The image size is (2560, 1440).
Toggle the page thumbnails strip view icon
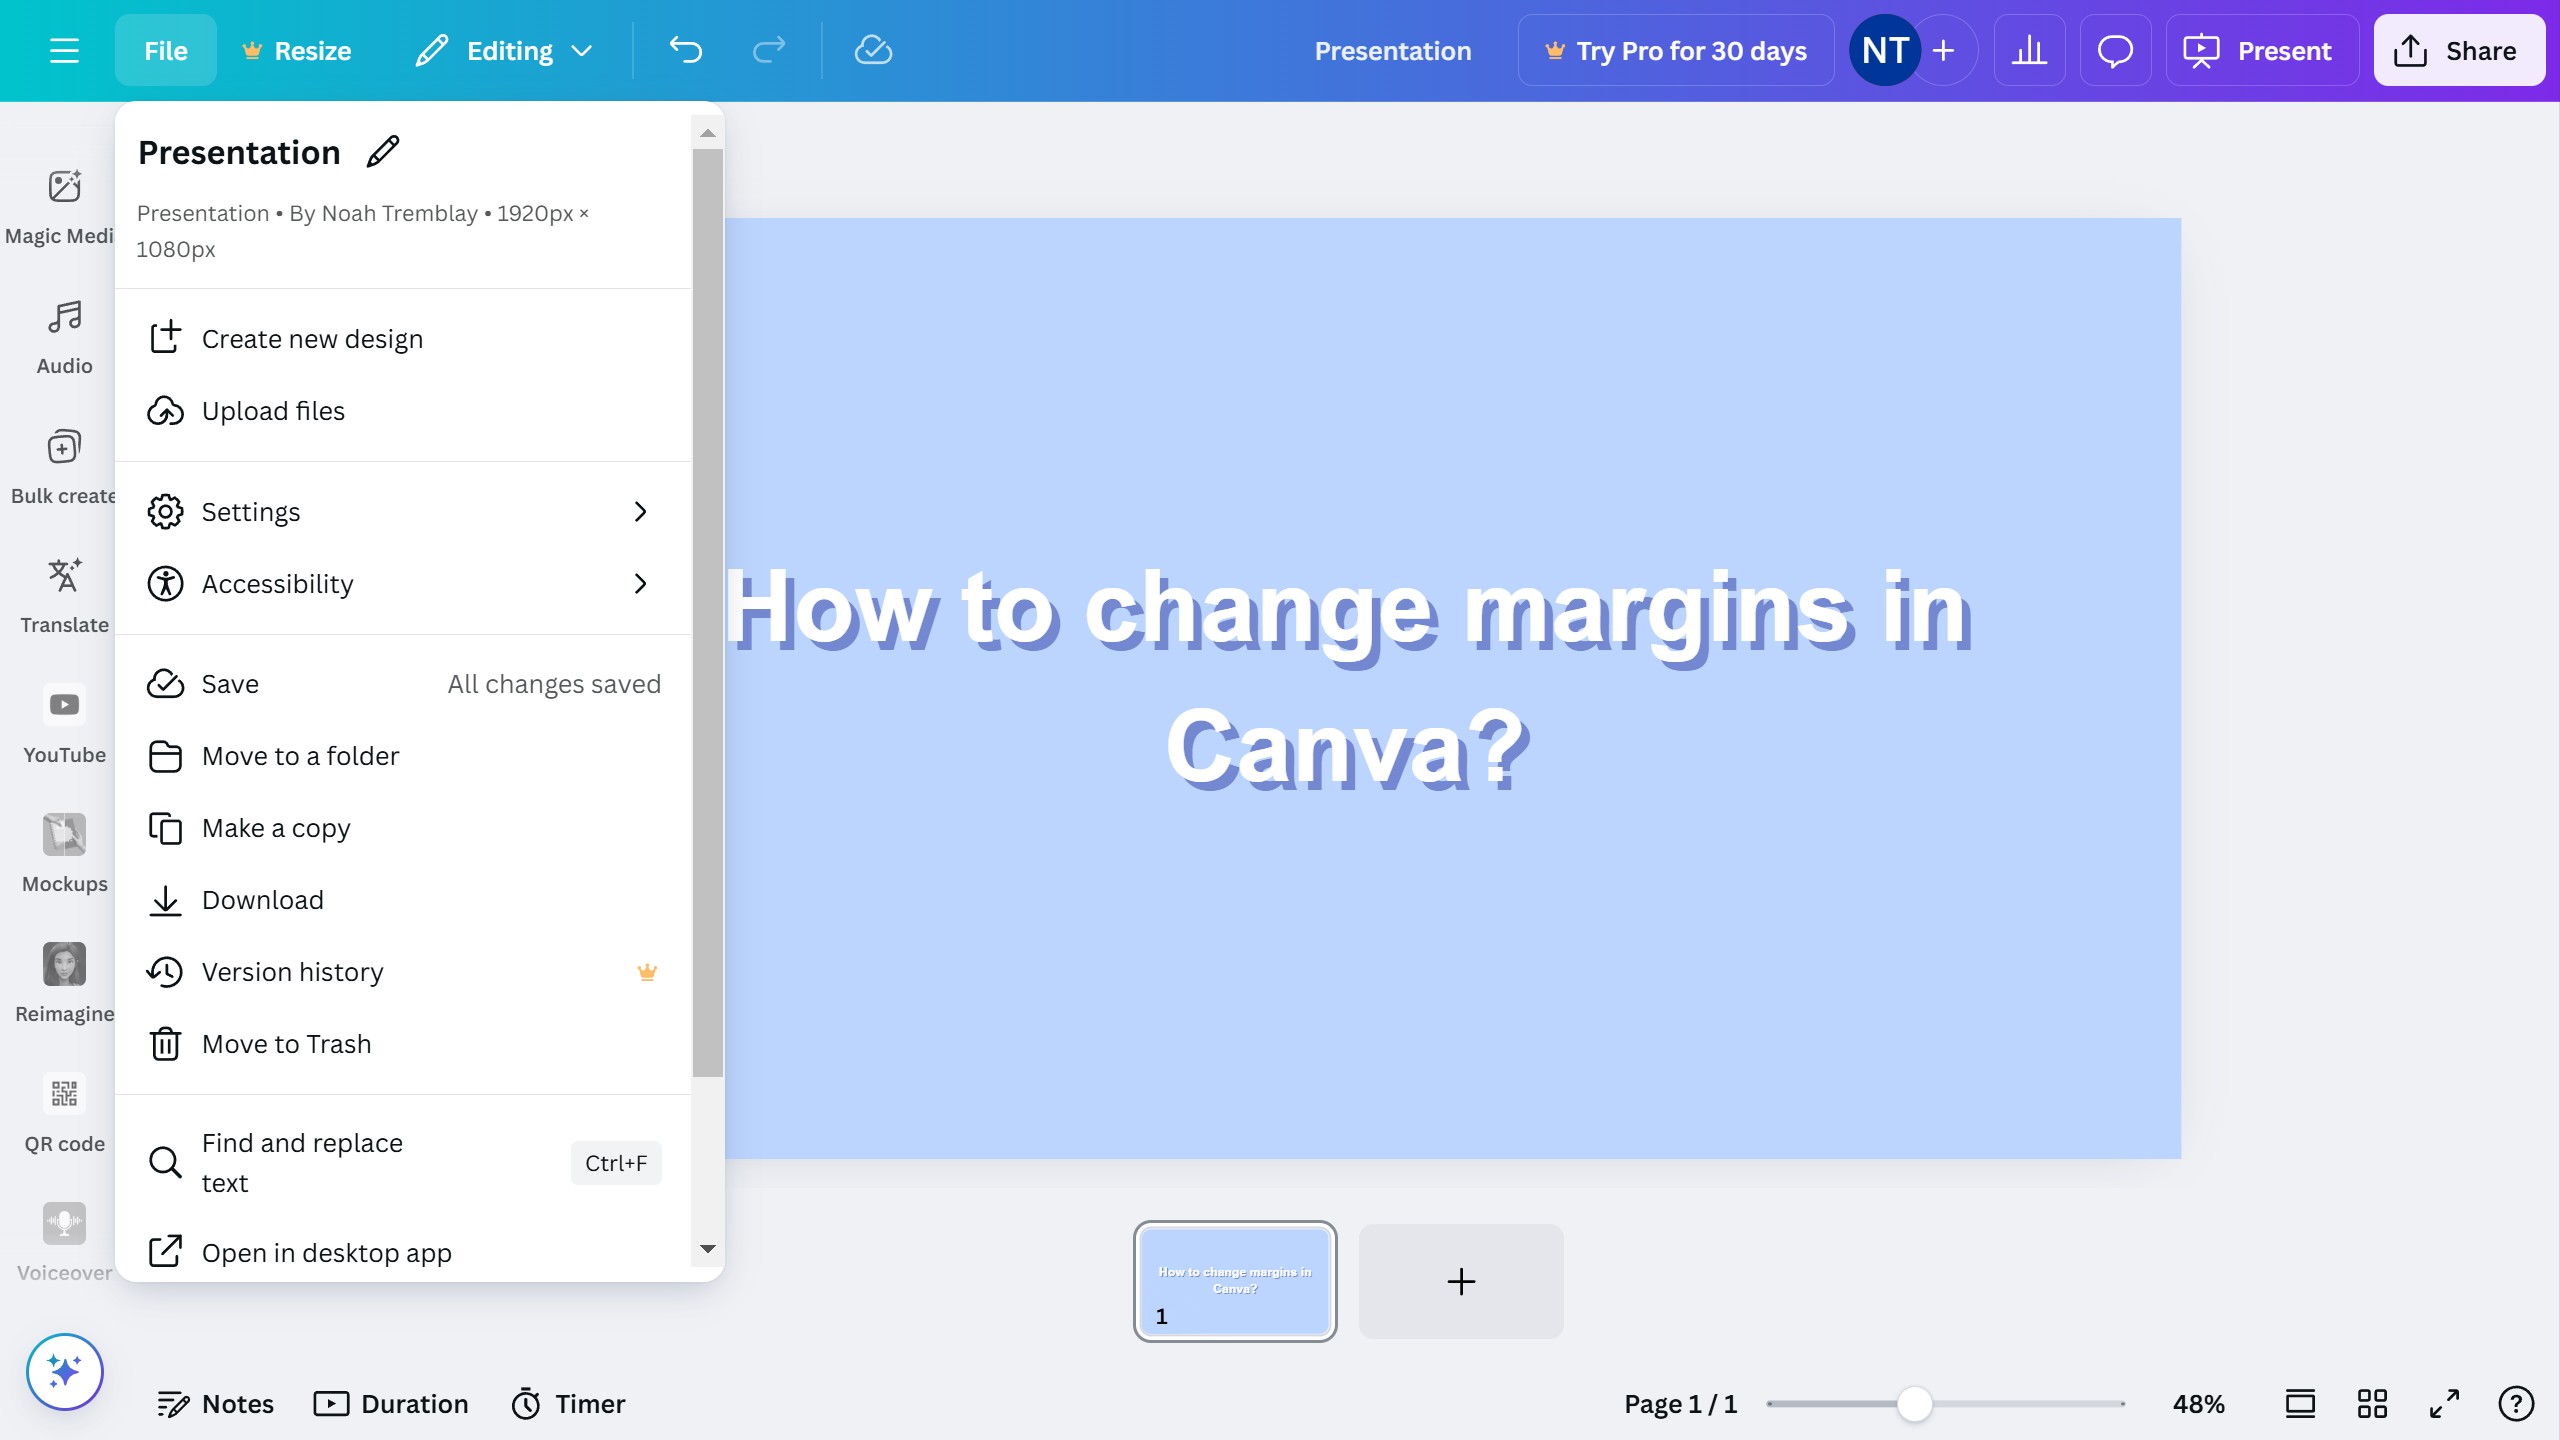pos(2300,1404)
